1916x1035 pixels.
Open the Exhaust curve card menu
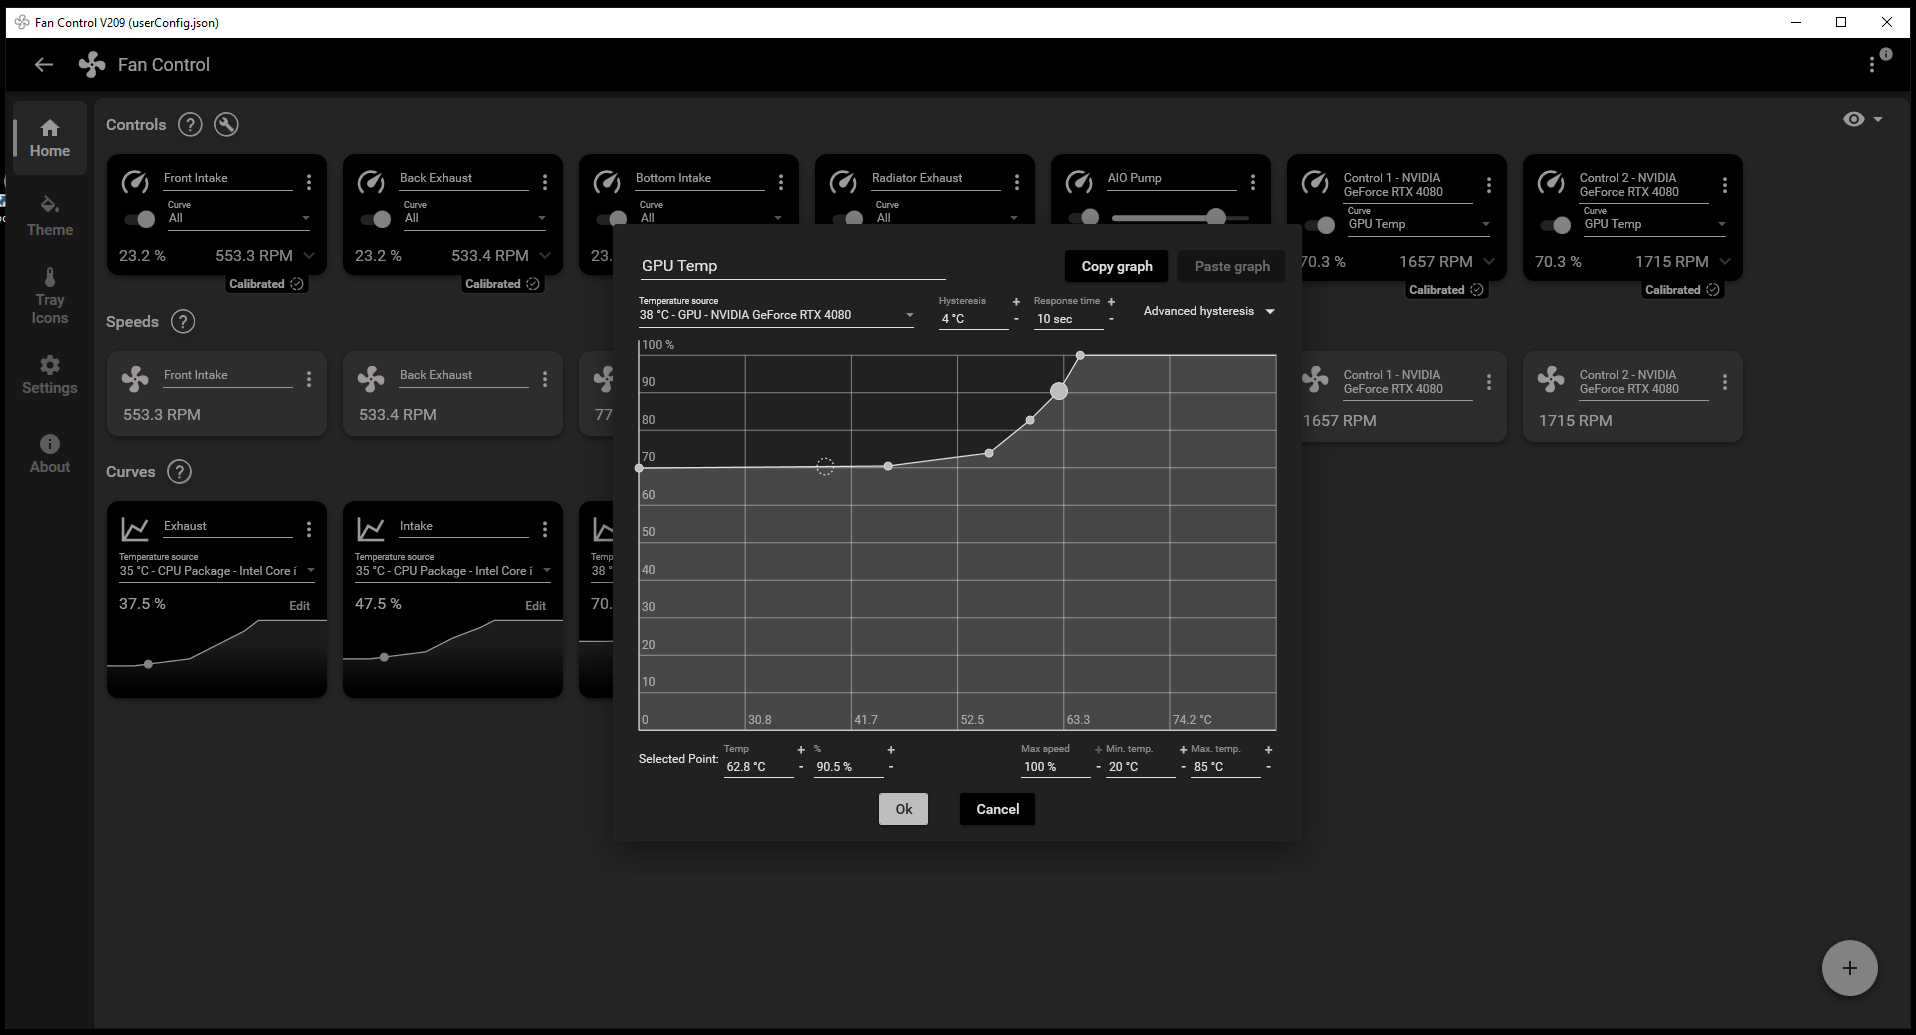[309, 529]
